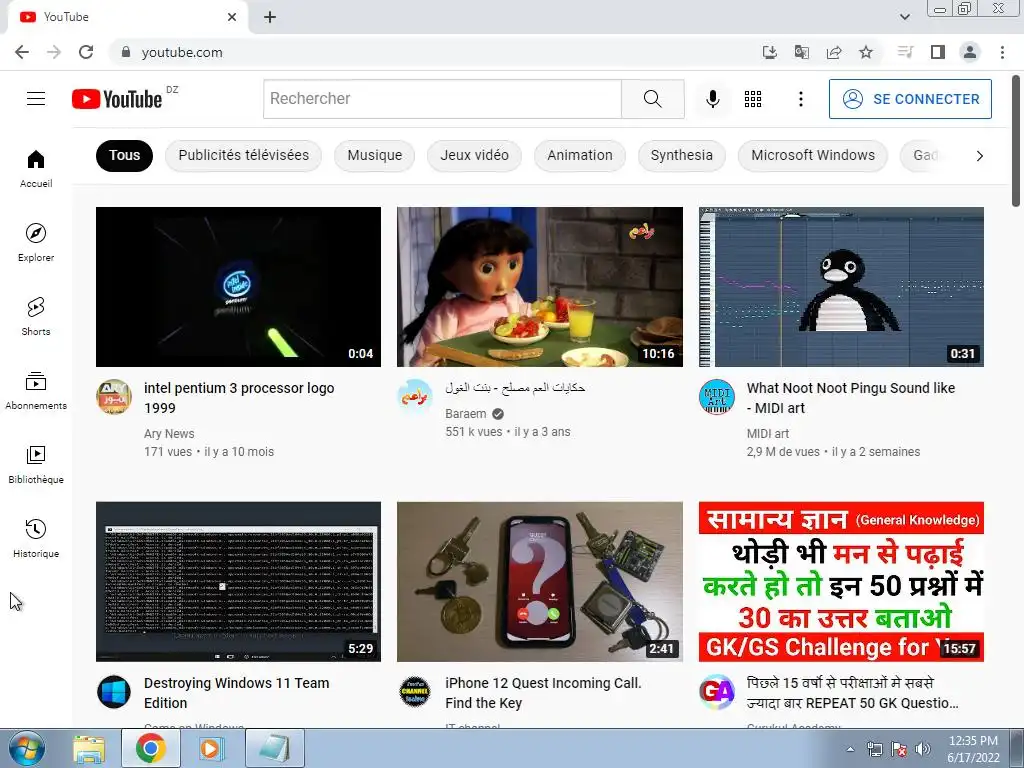Open title 'iPhone 12 Quest Incoming Call'
This screenshot has width=1024, height=768.
[543, 693]
